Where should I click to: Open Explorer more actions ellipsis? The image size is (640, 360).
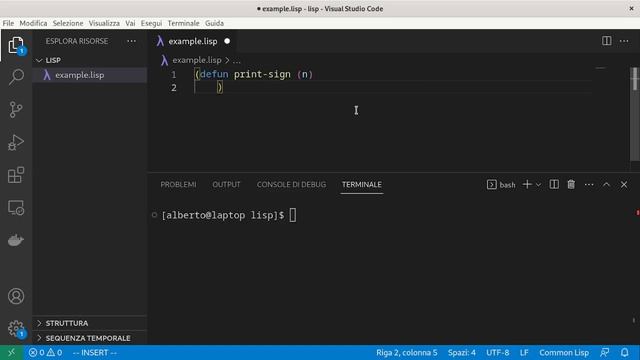tap(131, 41)
